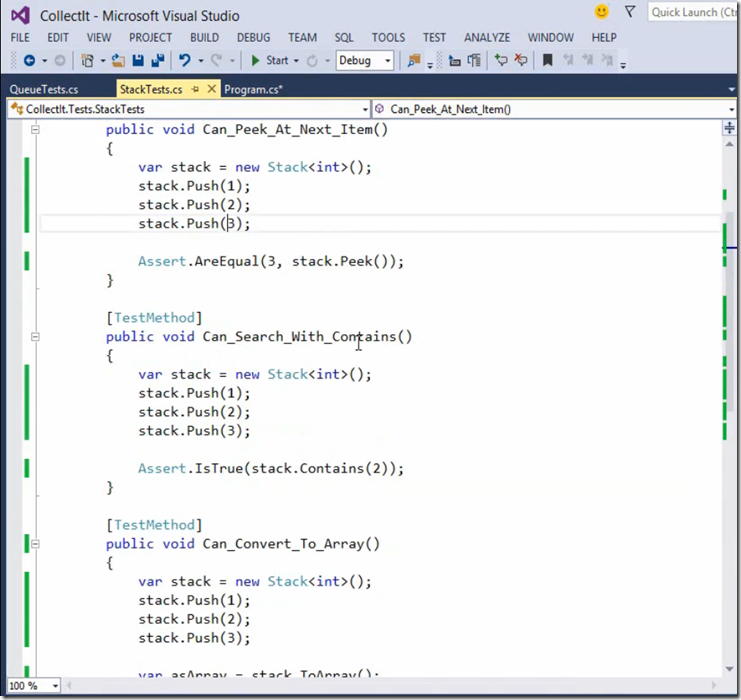Screen dimensions: 741x700
Task: Click the Open File folder icon
Action: [118, 60]
